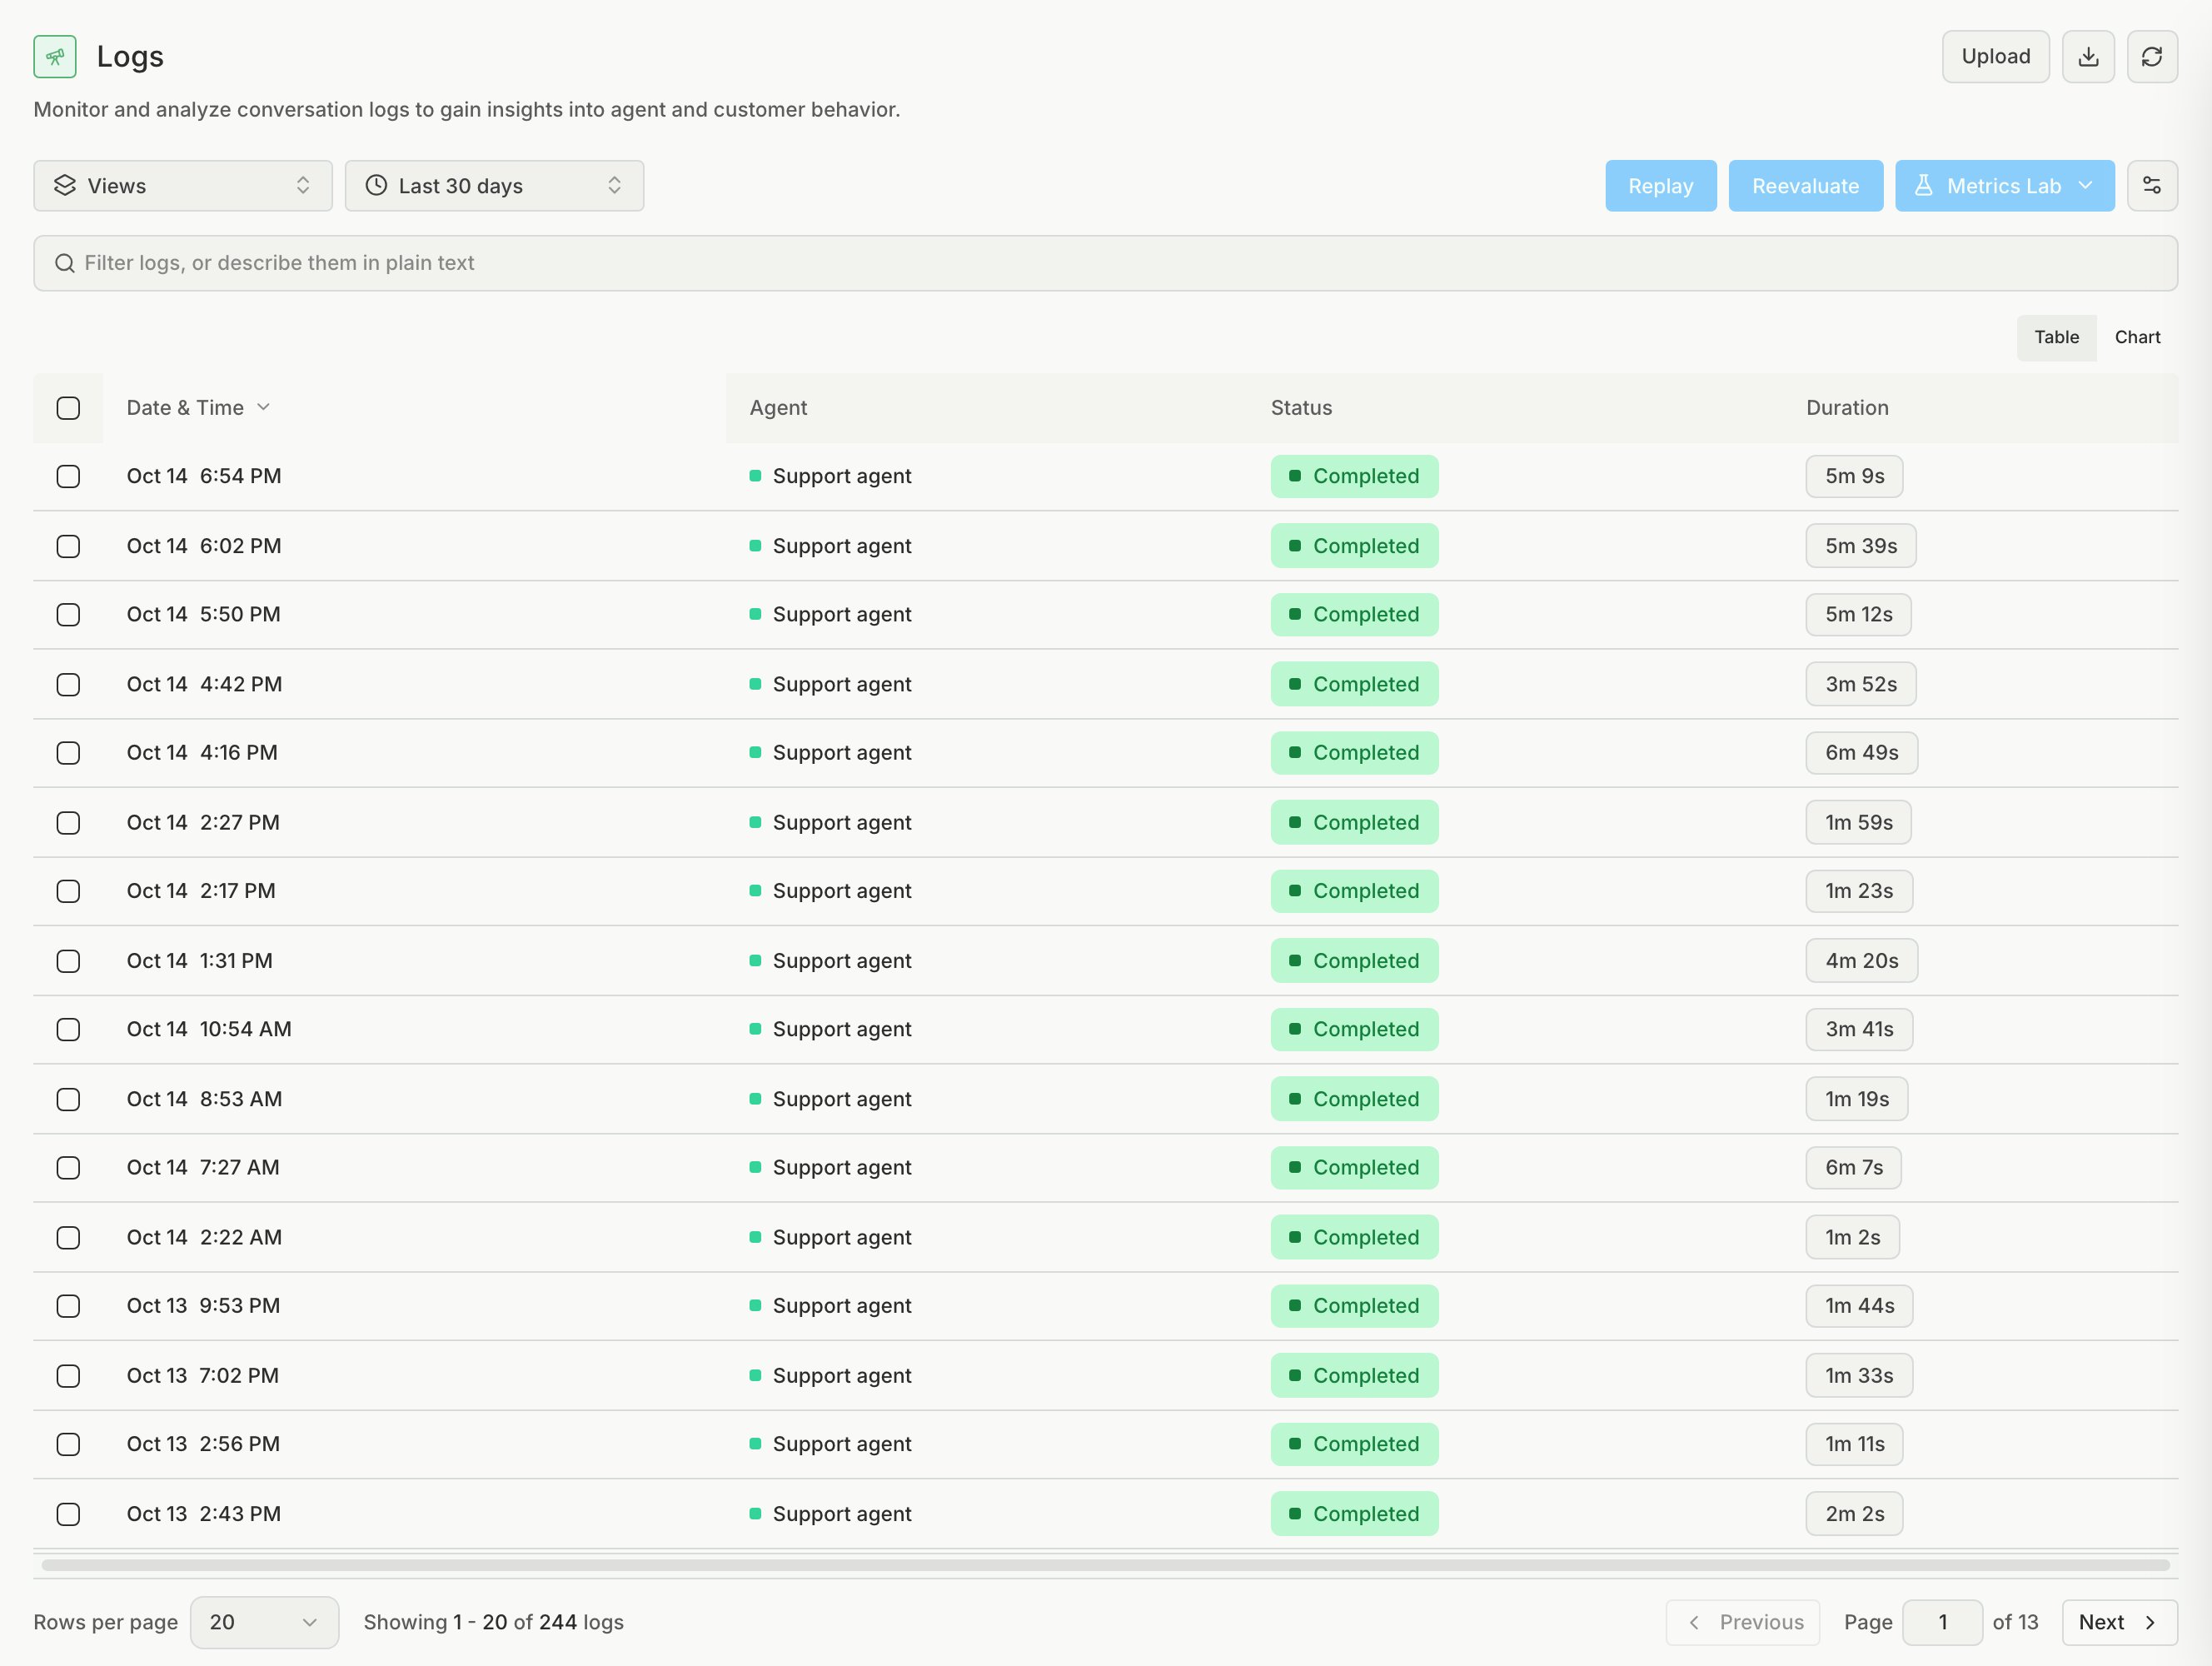Check the Oct 13 2:43 PM row
2212x1666 pixels.
[68, 1514]
